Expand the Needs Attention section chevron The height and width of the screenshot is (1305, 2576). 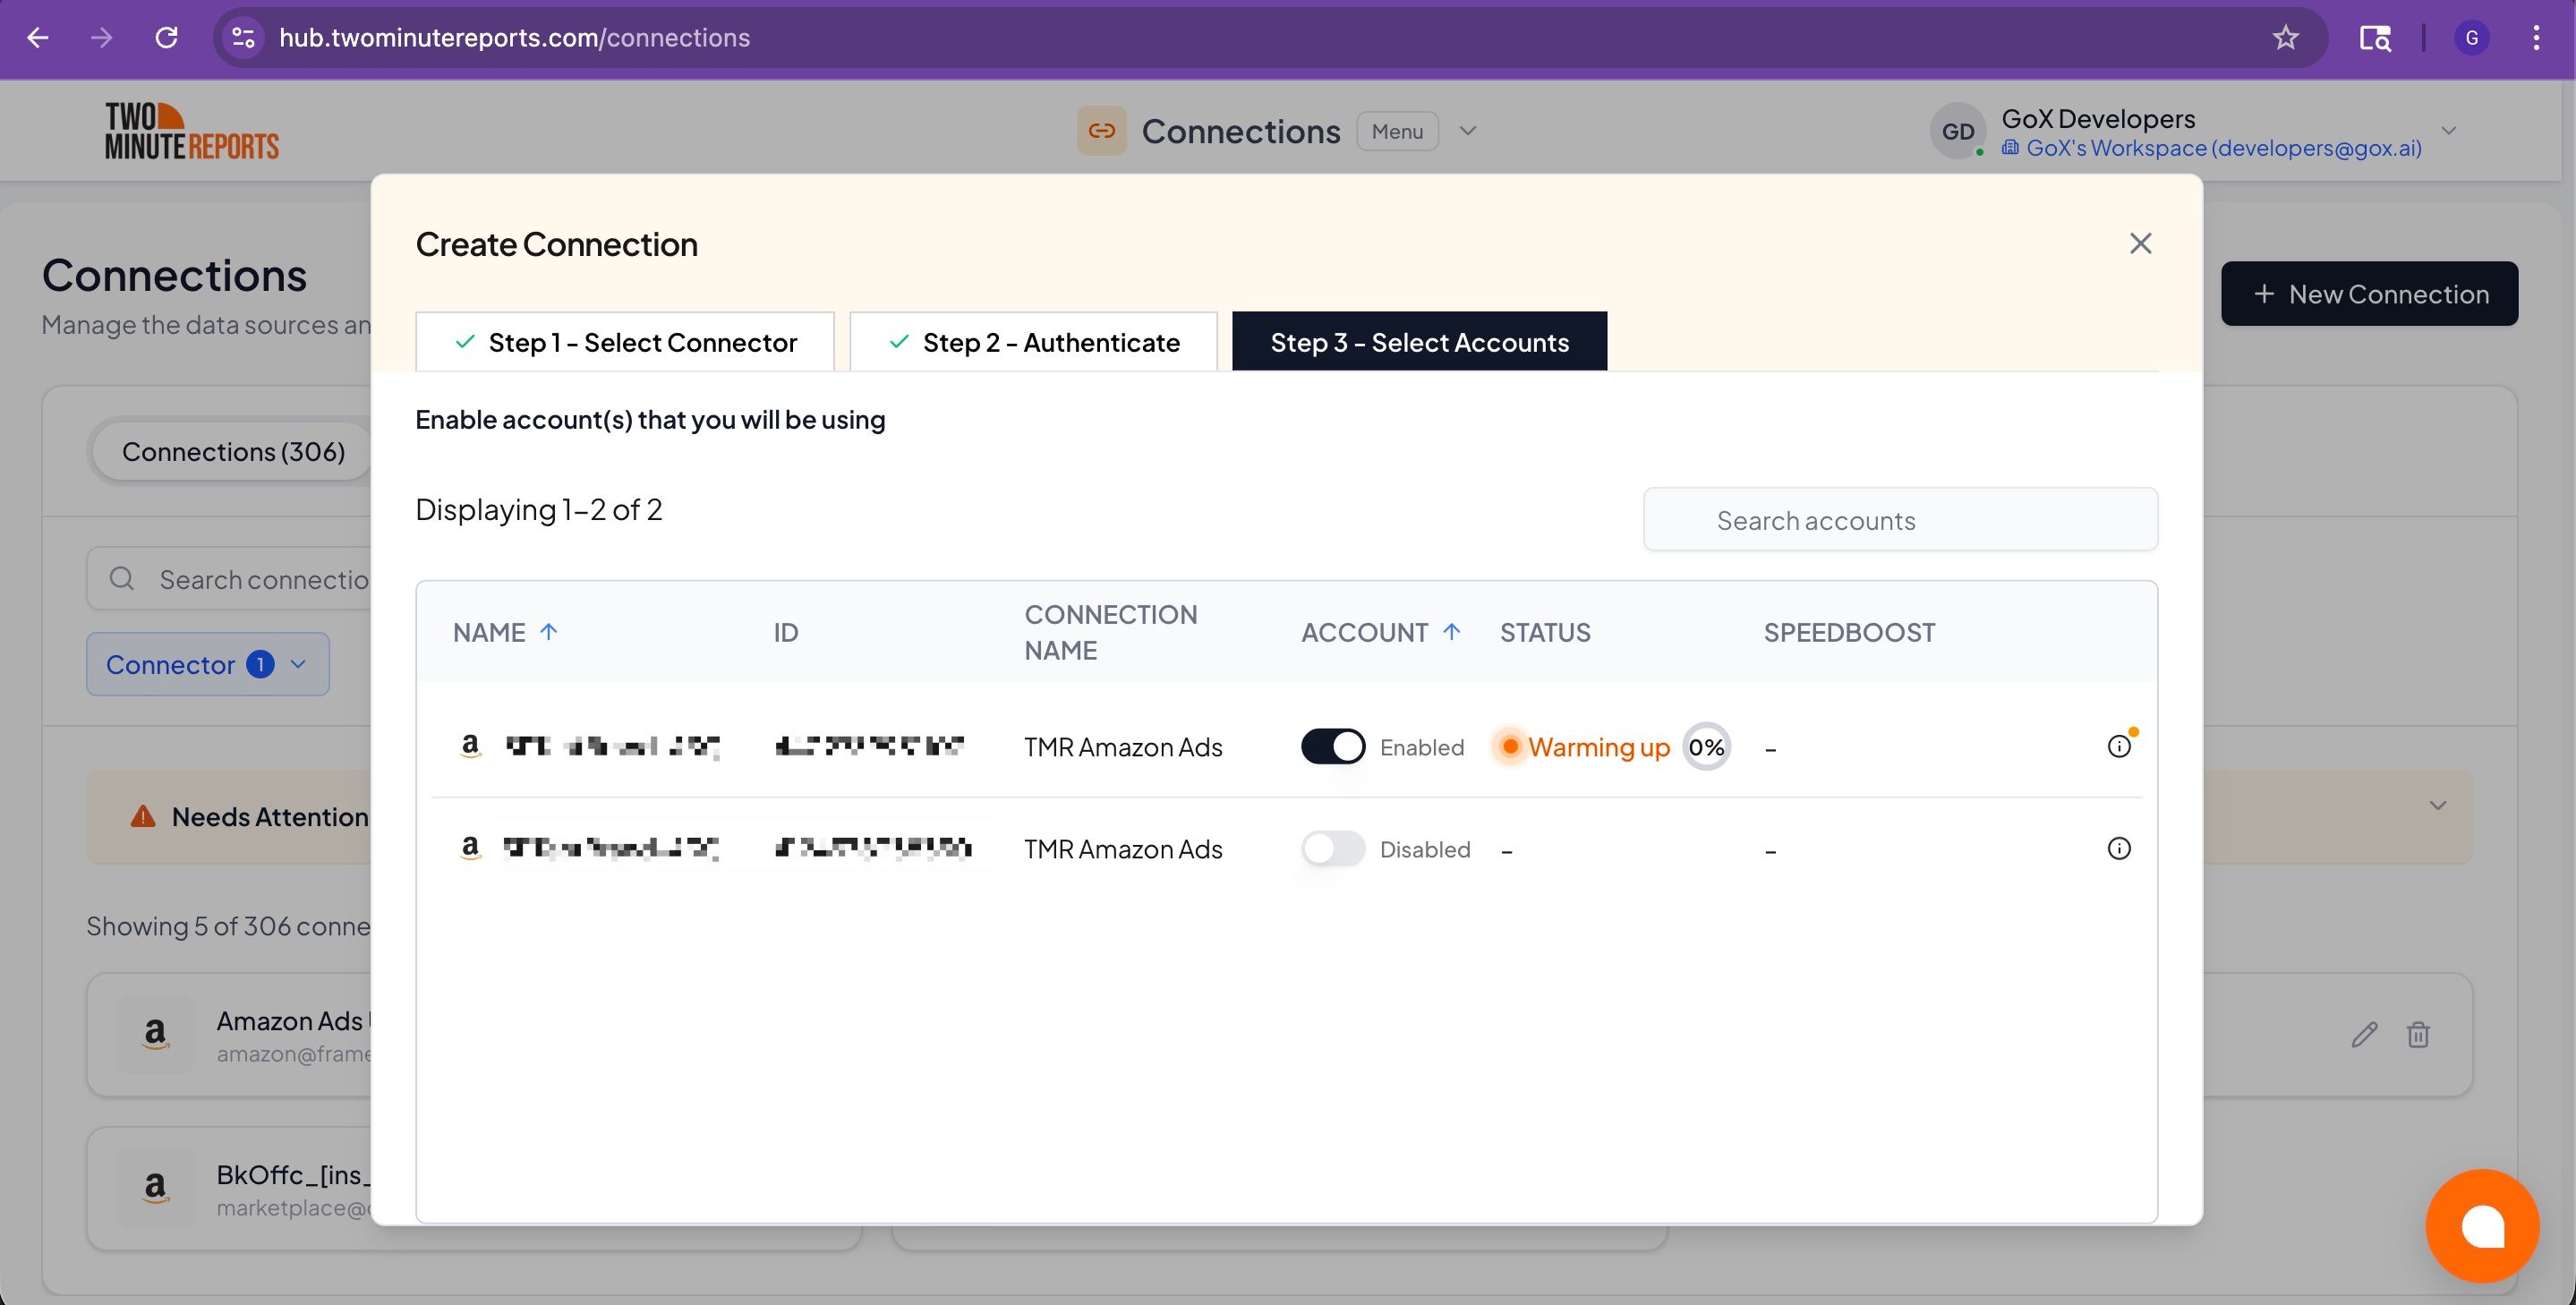(x=2437, y=805)
